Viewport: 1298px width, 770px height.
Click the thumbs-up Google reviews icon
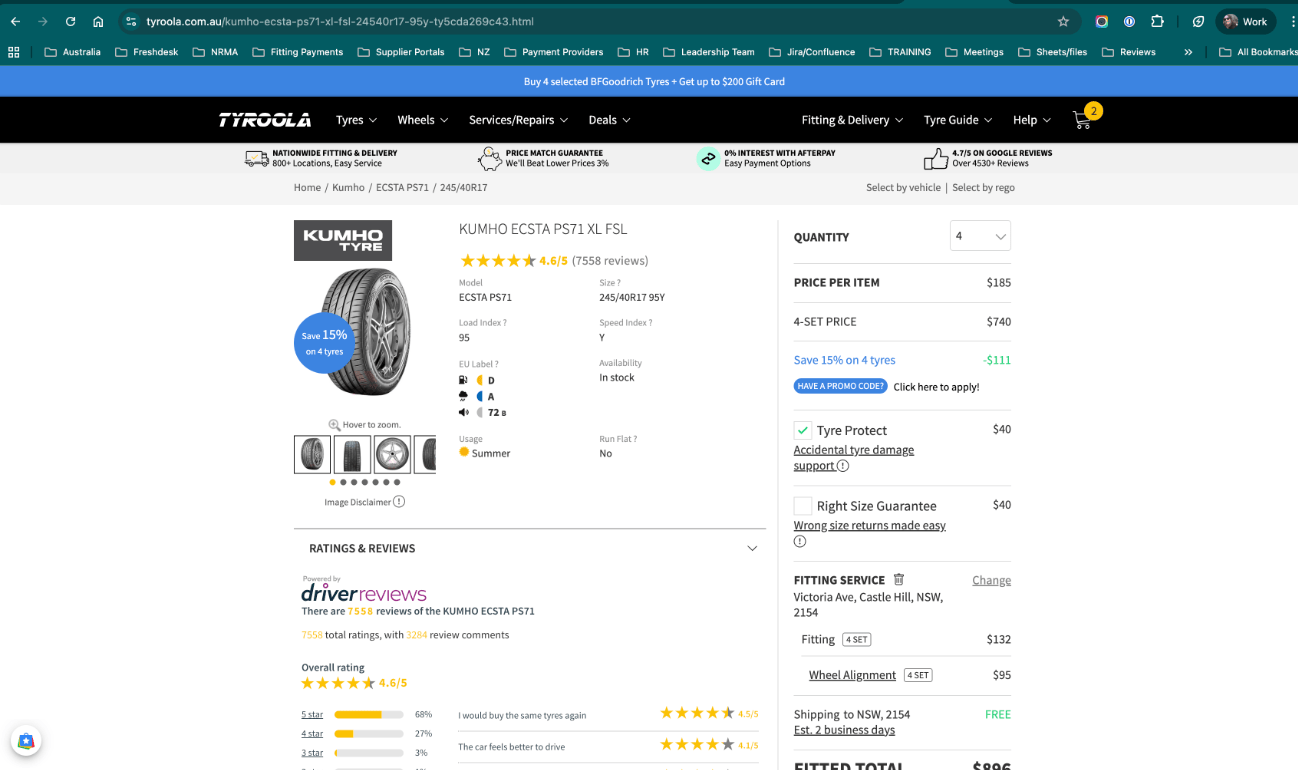(935, 158)
